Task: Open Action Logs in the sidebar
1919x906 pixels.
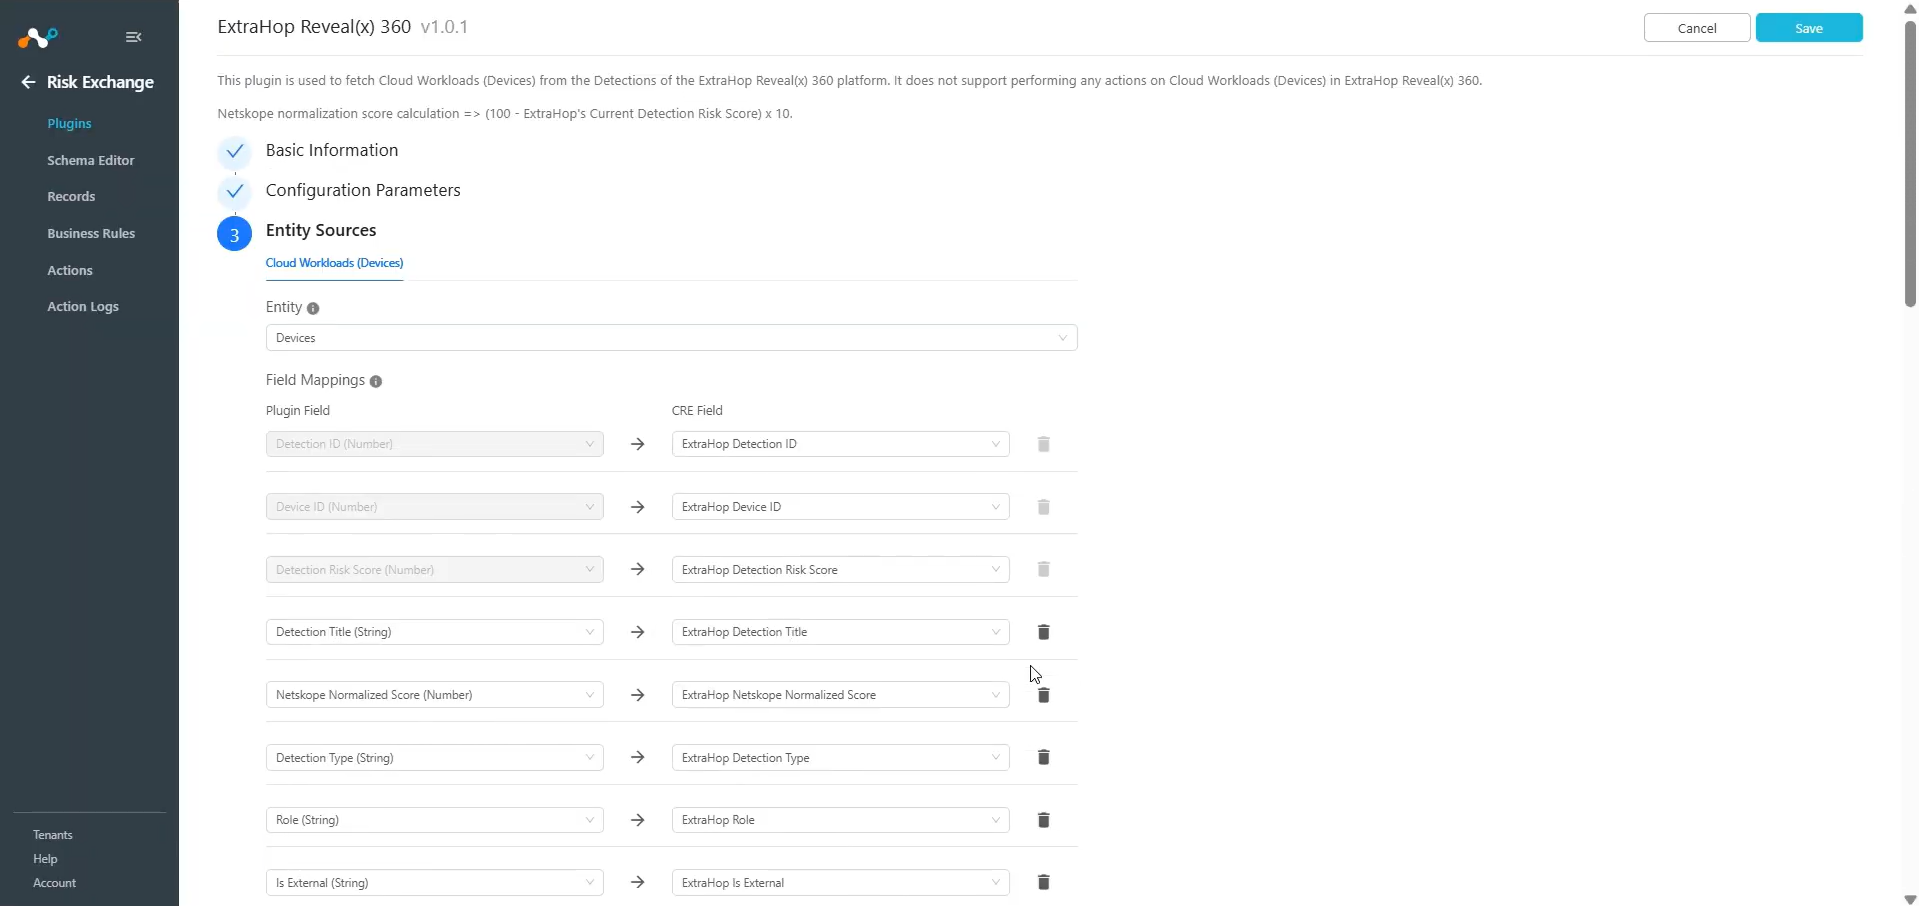Action: 83,307
